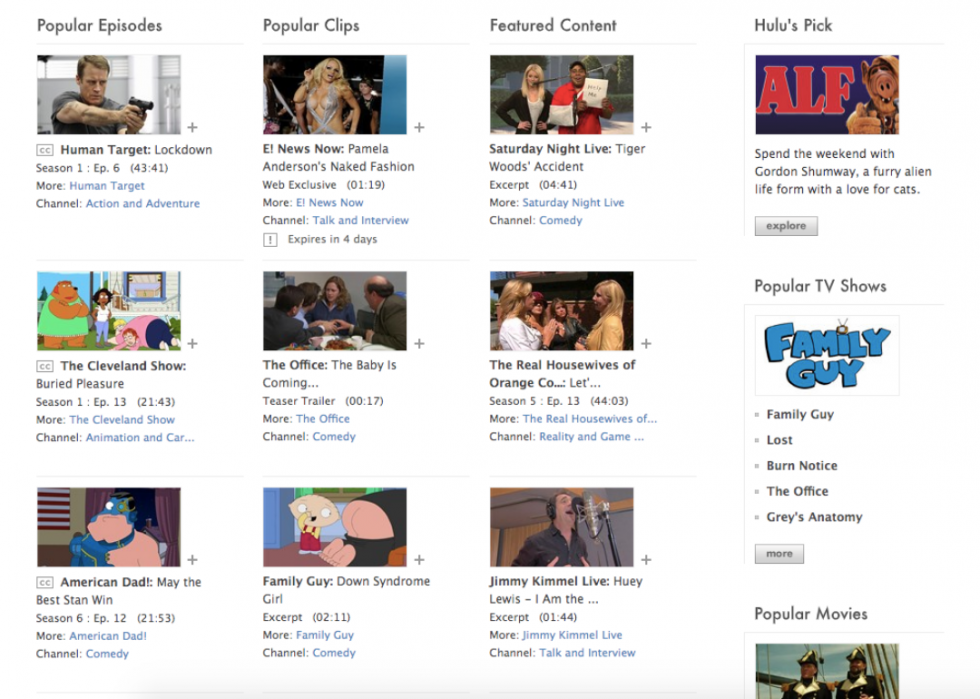Add Human Target Lockdown to queue (plus icon)
Viewport: 980px width, 699px height.
pos(192,127)
